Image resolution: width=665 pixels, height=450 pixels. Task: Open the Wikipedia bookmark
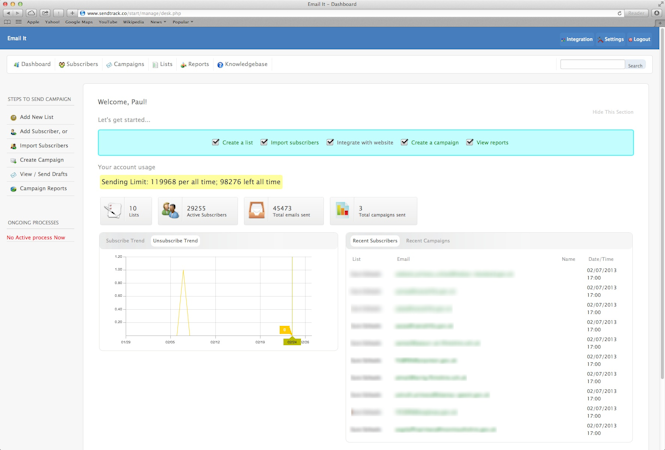(x=133, y=22)
